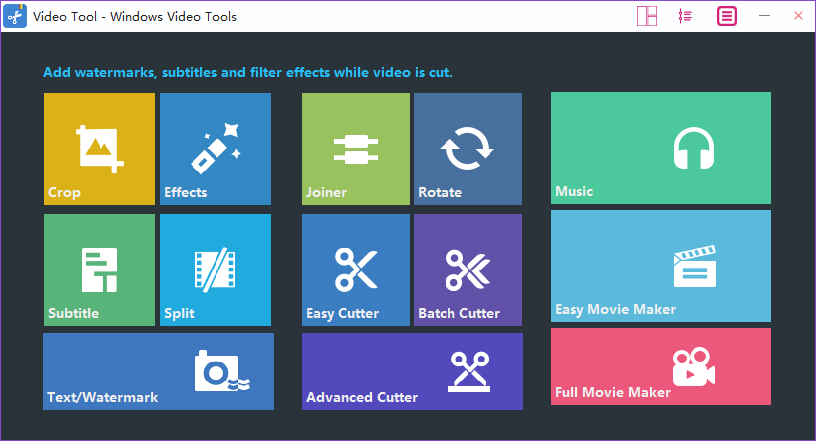Launch Full Movie Maker

[660, 366]
